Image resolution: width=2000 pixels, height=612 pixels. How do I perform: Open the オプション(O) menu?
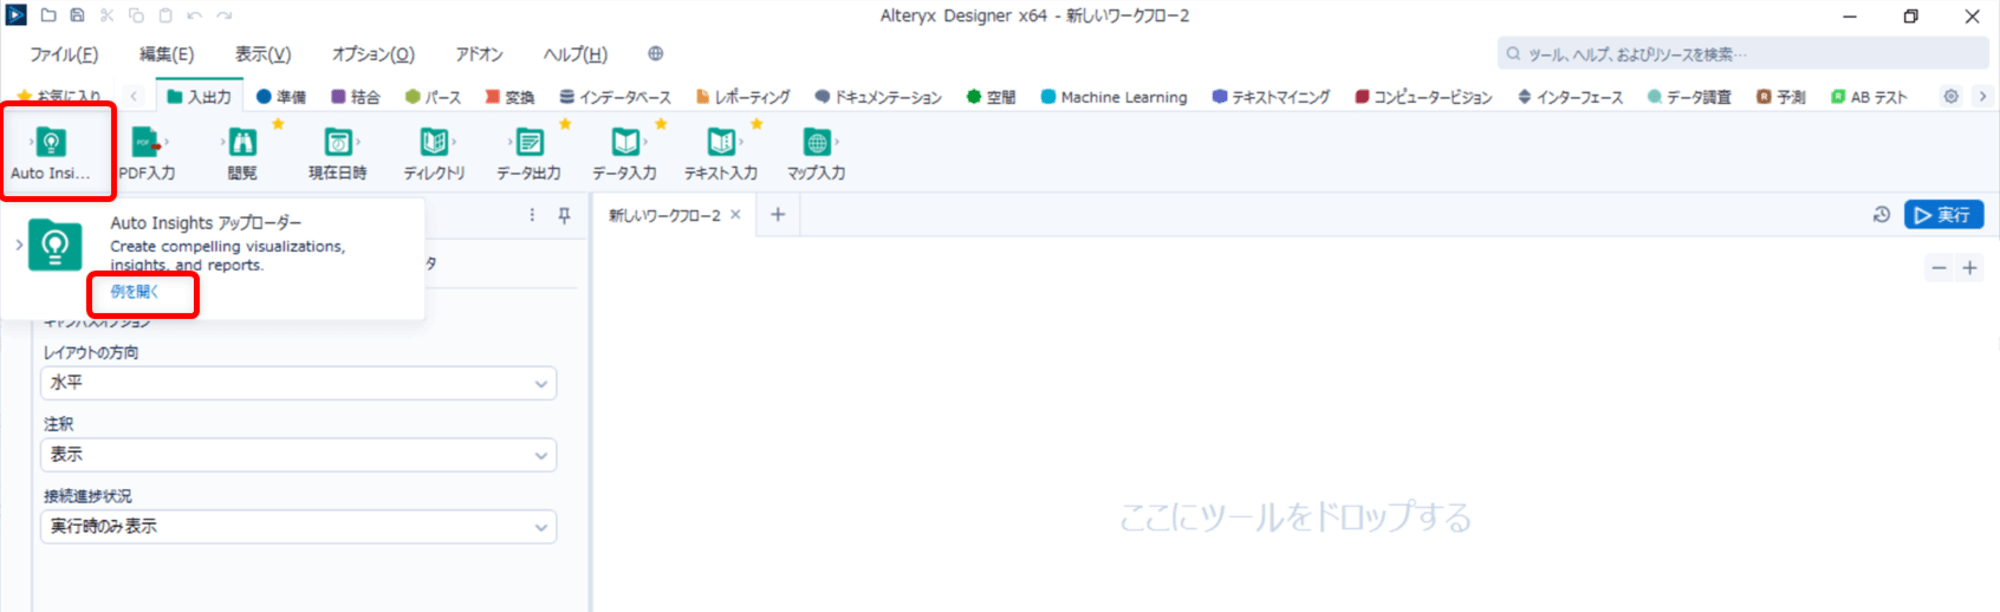pos(373,54)
